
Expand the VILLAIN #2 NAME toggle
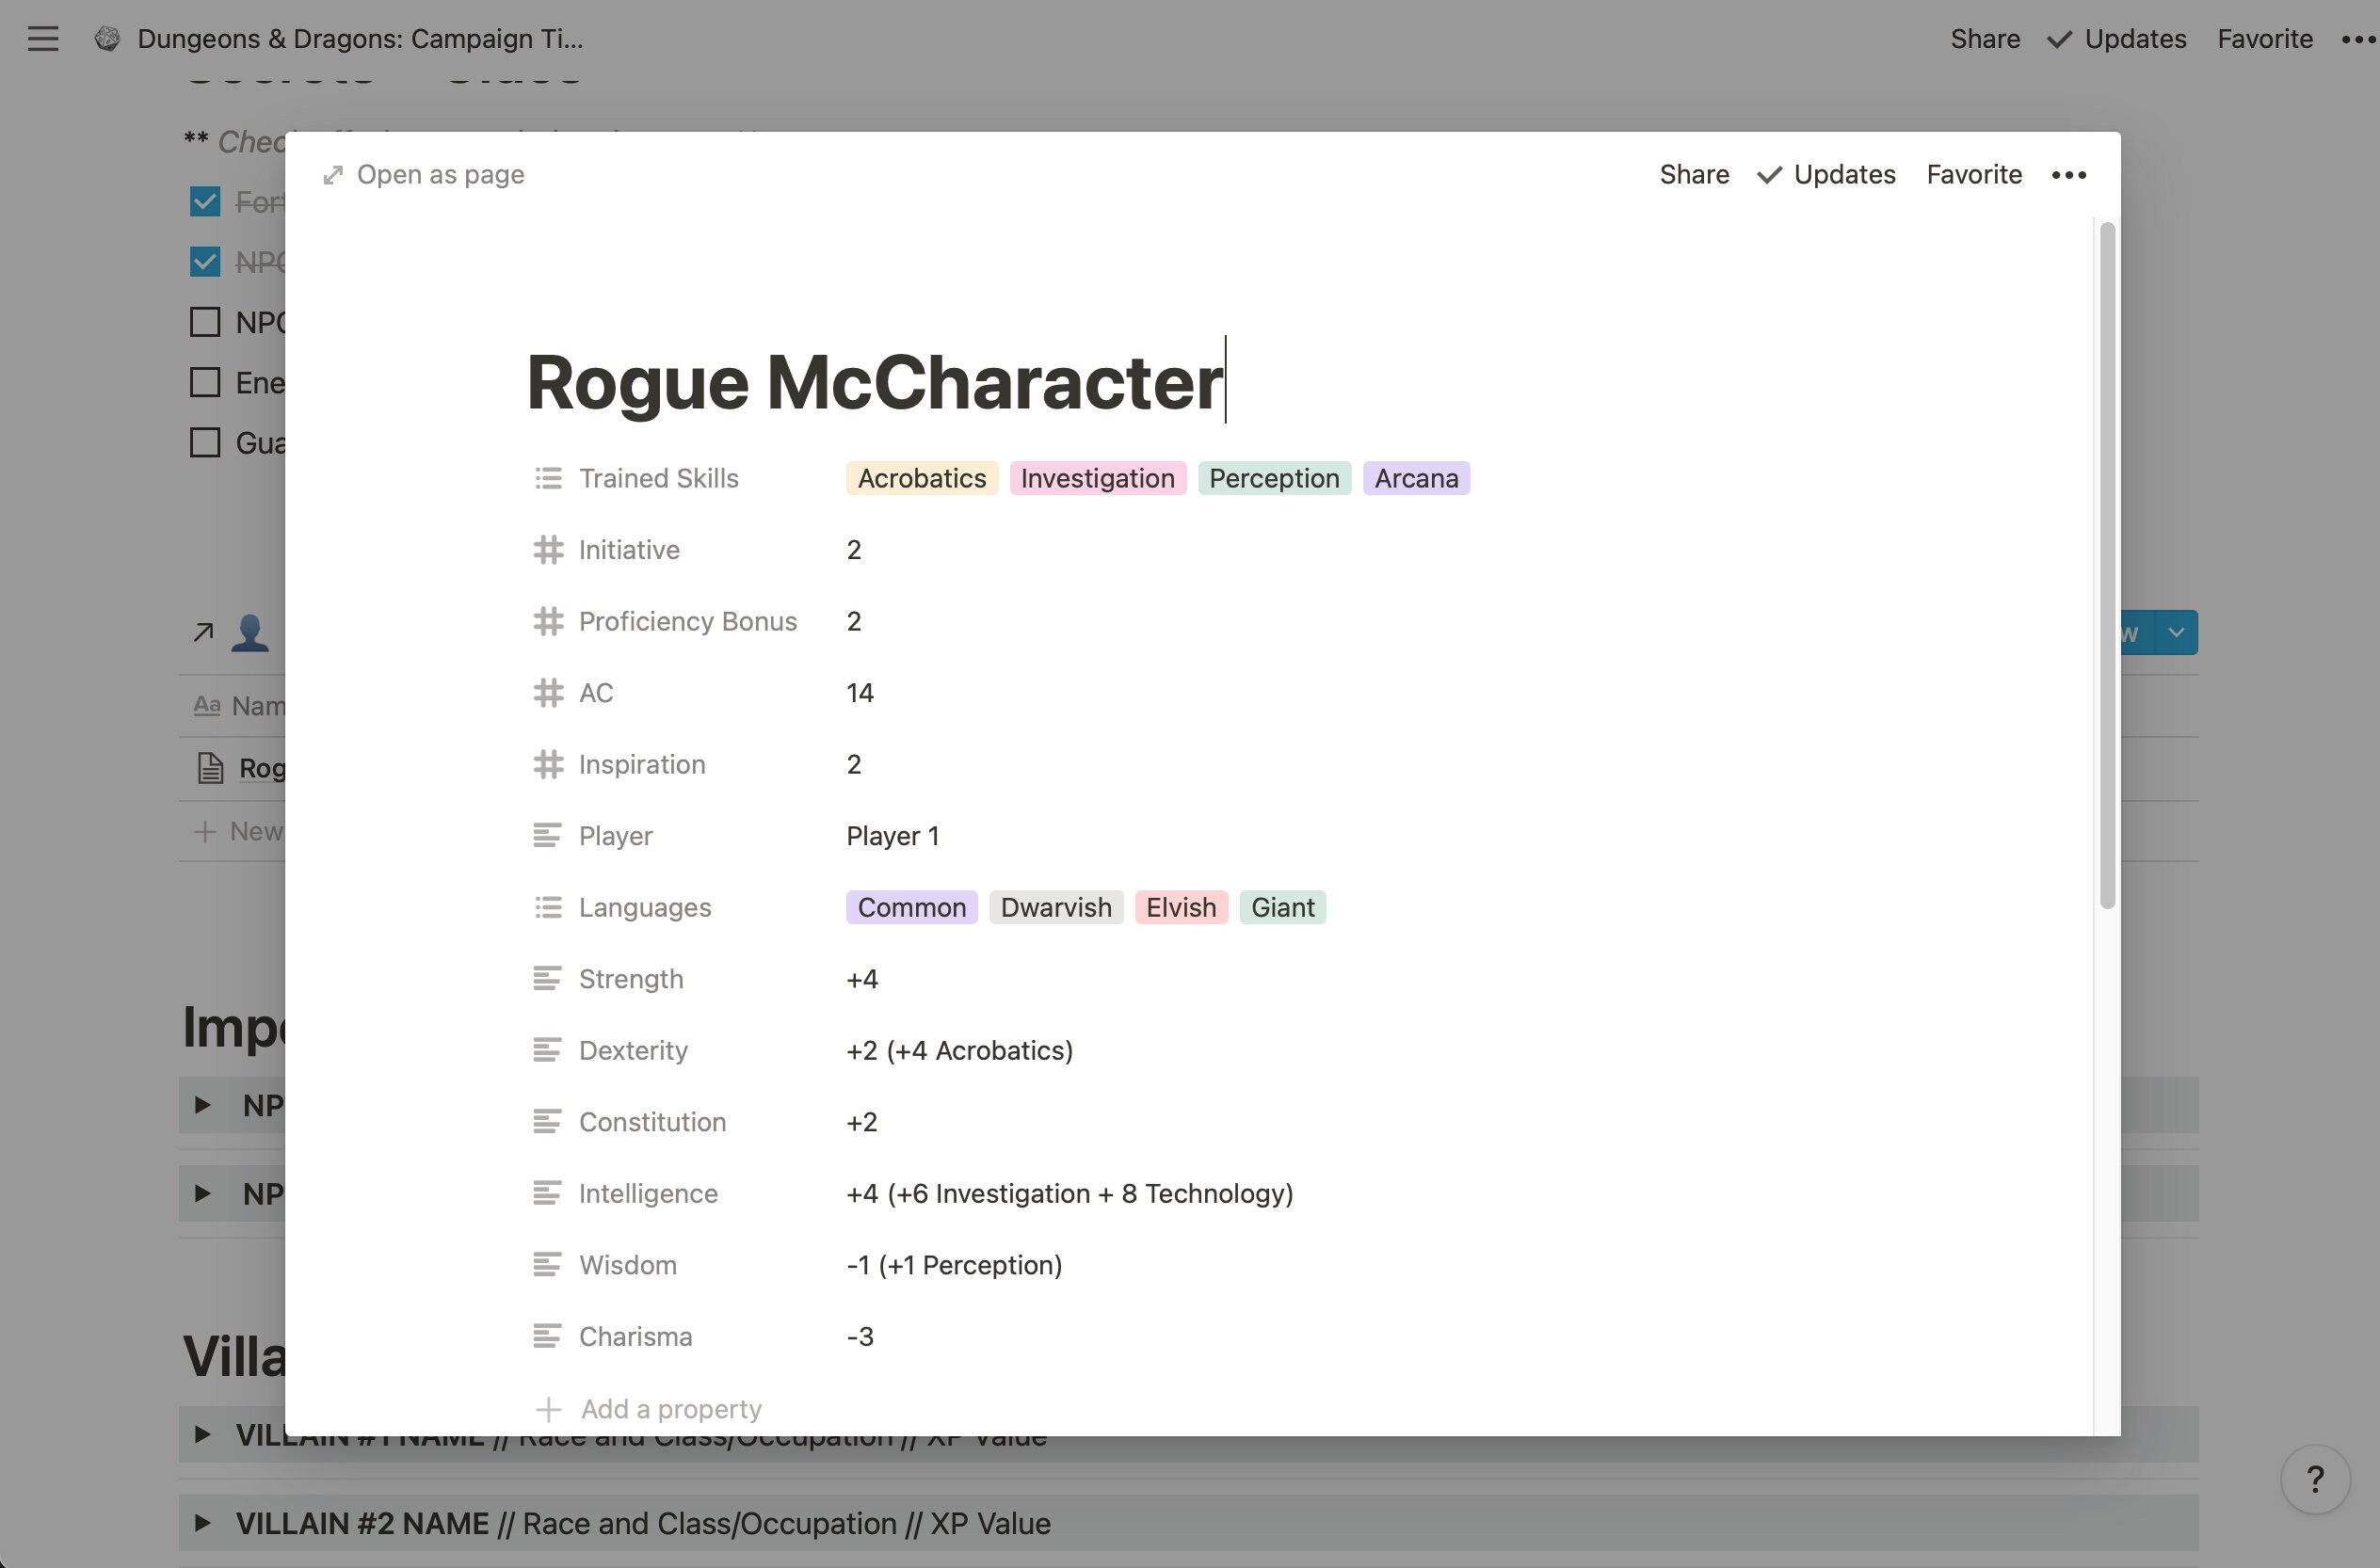click(x=202, y=1523)
